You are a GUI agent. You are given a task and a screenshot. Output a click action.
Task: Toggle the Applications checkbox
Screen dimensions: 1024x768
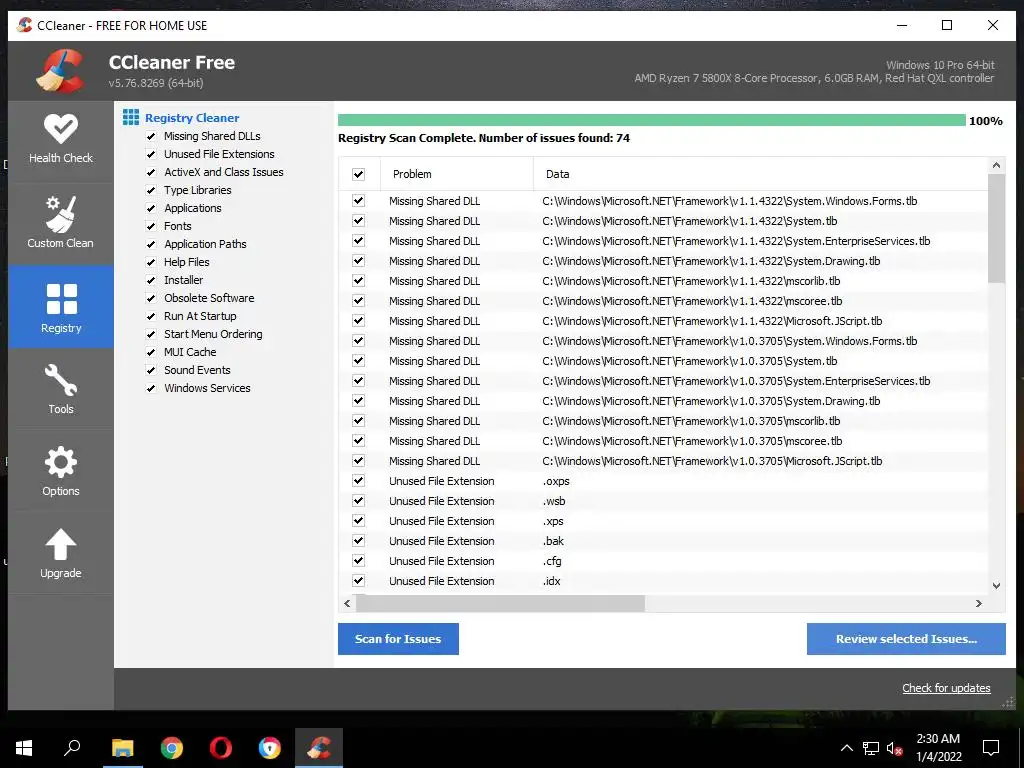click(151, 208)
